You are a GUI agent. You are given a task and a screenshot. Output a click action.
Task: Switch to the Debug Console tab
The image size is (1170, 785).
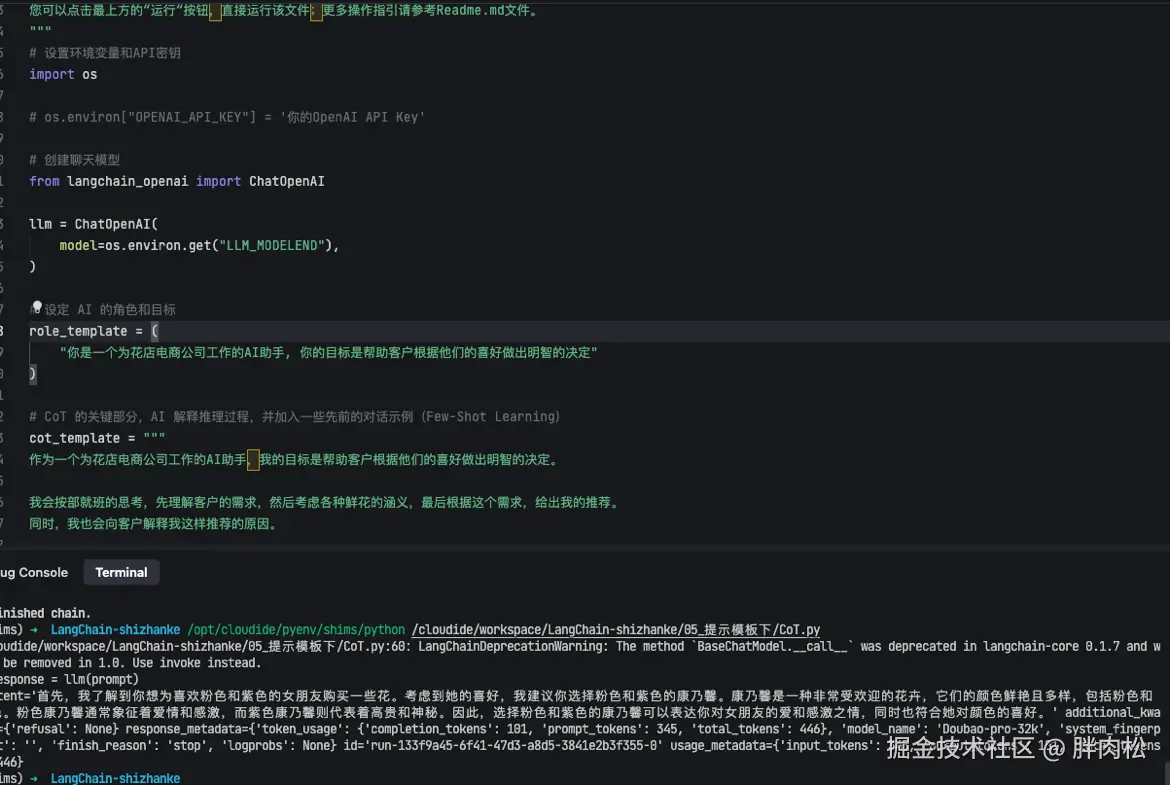(x=33, y=572)
